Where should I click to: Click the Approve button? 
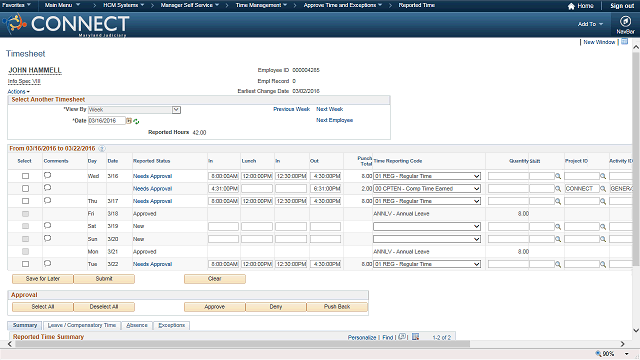(x=215, y=307)
